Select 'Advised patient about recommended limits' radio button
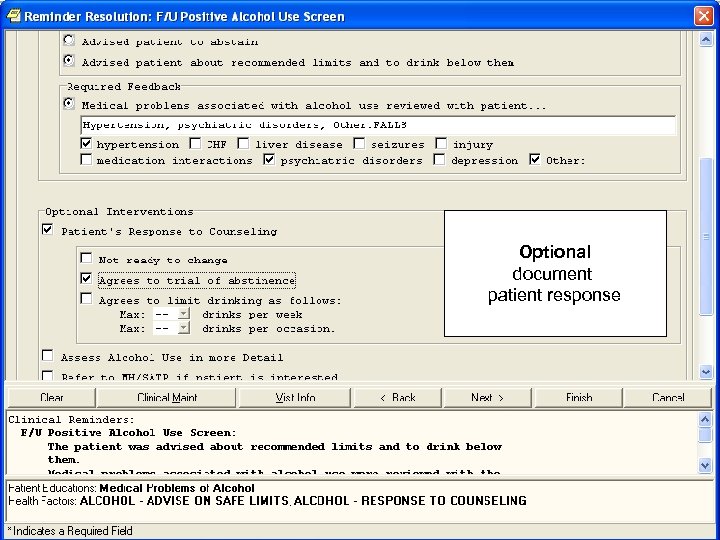Viewport: 720px width, 540px height. click(69, 60)
